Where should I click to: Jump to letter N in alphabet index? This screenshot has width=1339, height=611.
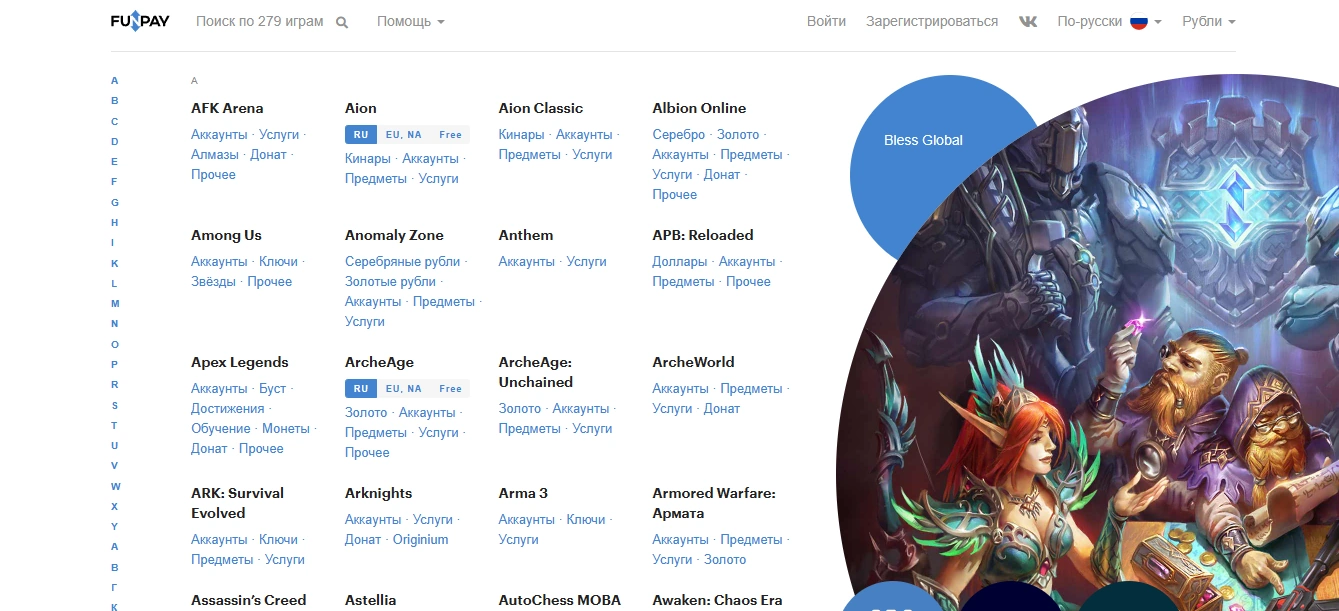[115, 324]
